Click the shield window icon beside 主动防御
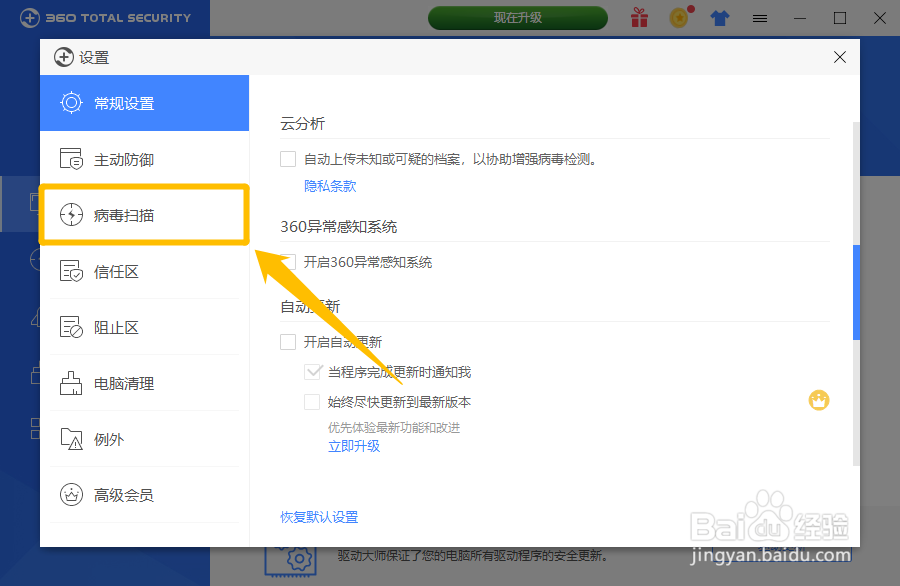The width and height of the screenshot is (900, 586). (x=71, y=159)
